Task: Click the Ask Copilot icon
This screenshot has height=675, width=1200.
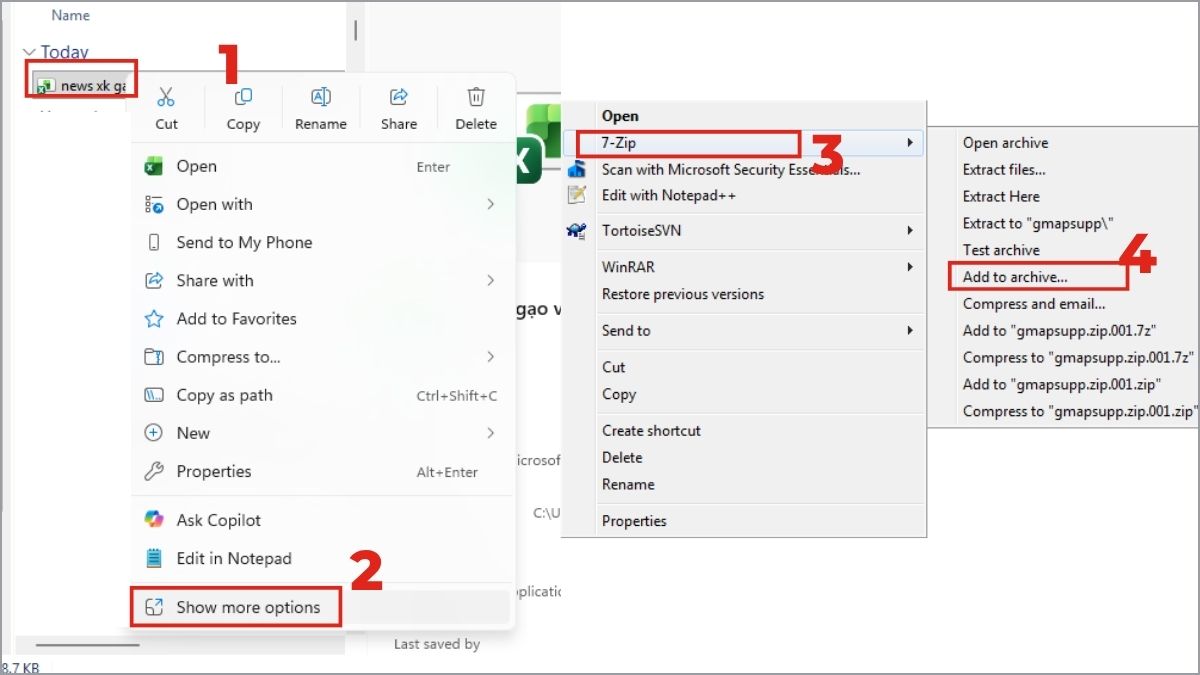Action: coord(153,520)
